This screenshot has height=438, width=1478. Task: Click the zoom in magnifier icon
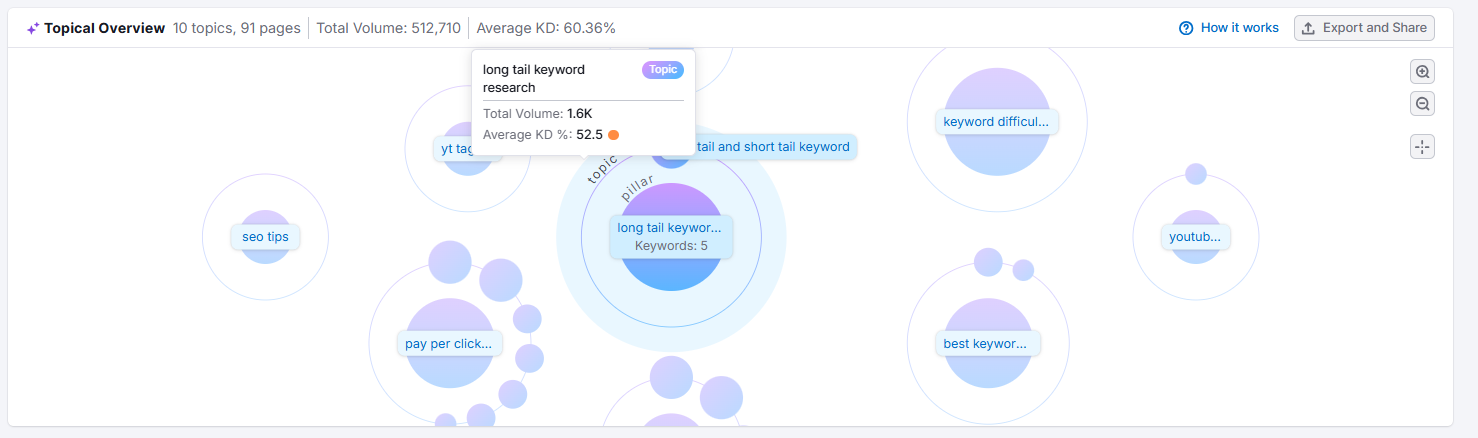(1422, 72)
